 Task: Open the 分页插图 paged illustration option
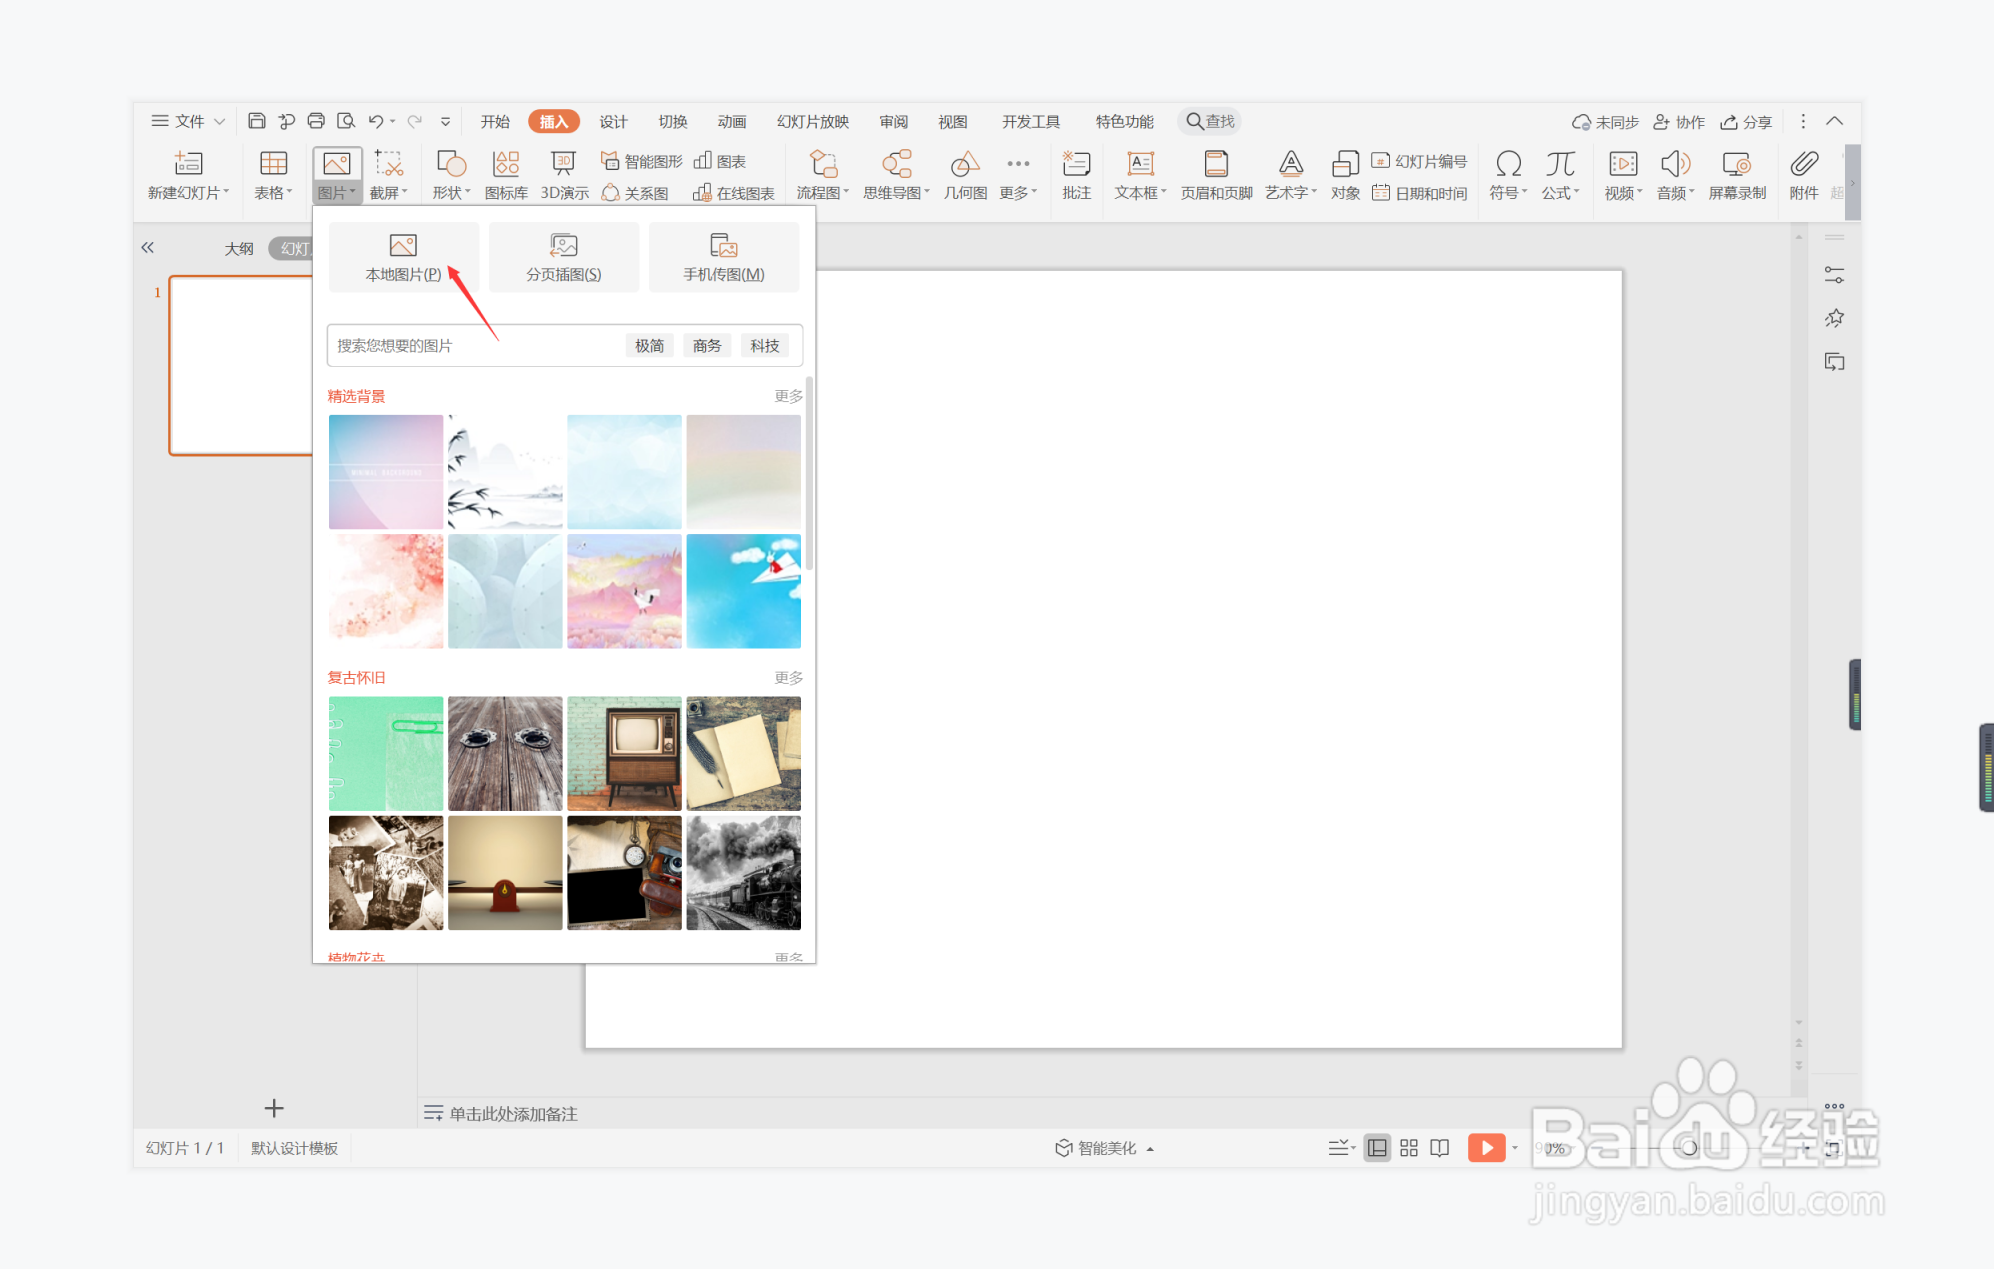tap(564, 257)
